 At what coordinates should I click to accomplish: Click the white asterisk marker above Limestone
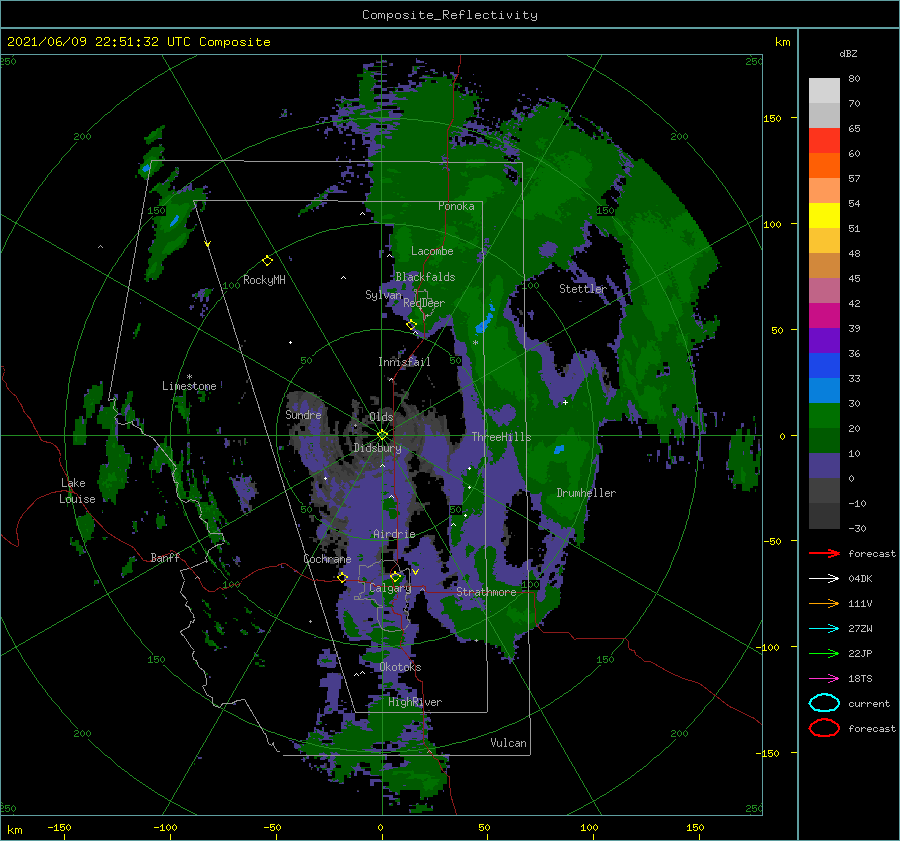pyautogui.click(x=189, y=377)
